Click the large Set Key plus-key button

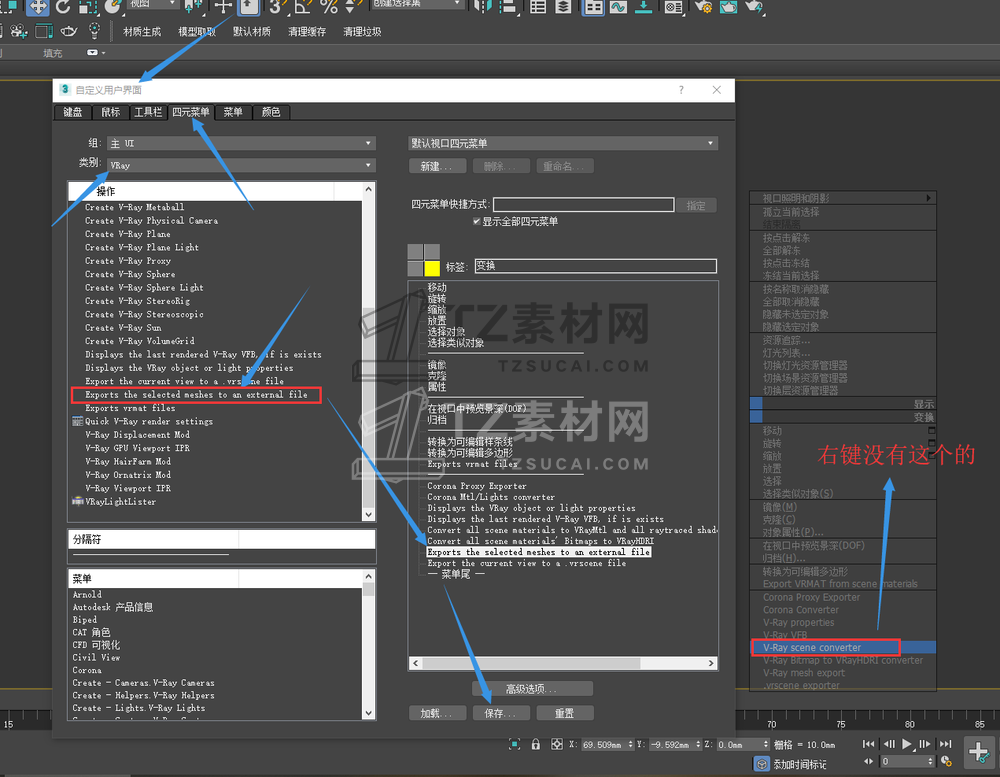979,751
